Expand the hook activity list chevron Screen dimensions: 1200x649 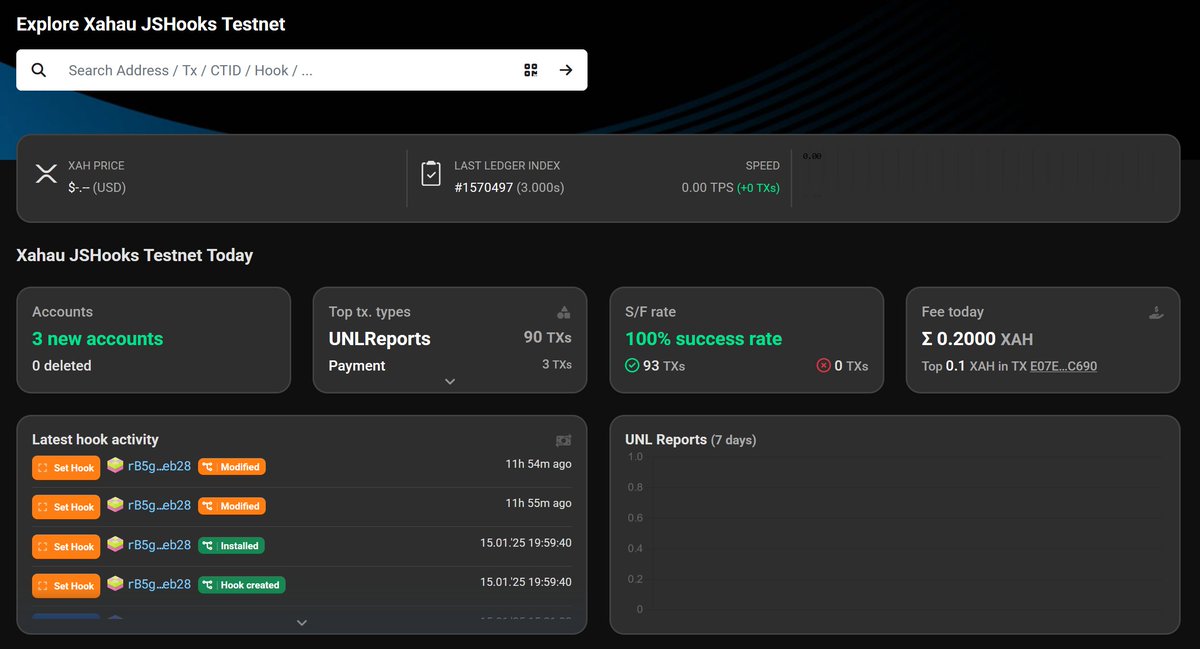click(302, 622)
